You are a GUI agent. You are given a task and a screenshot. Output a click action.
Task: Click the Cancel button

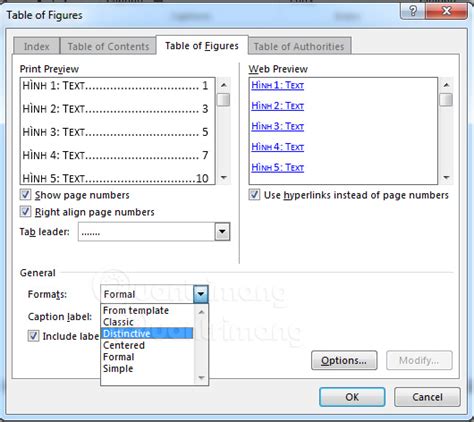(427, 397)
